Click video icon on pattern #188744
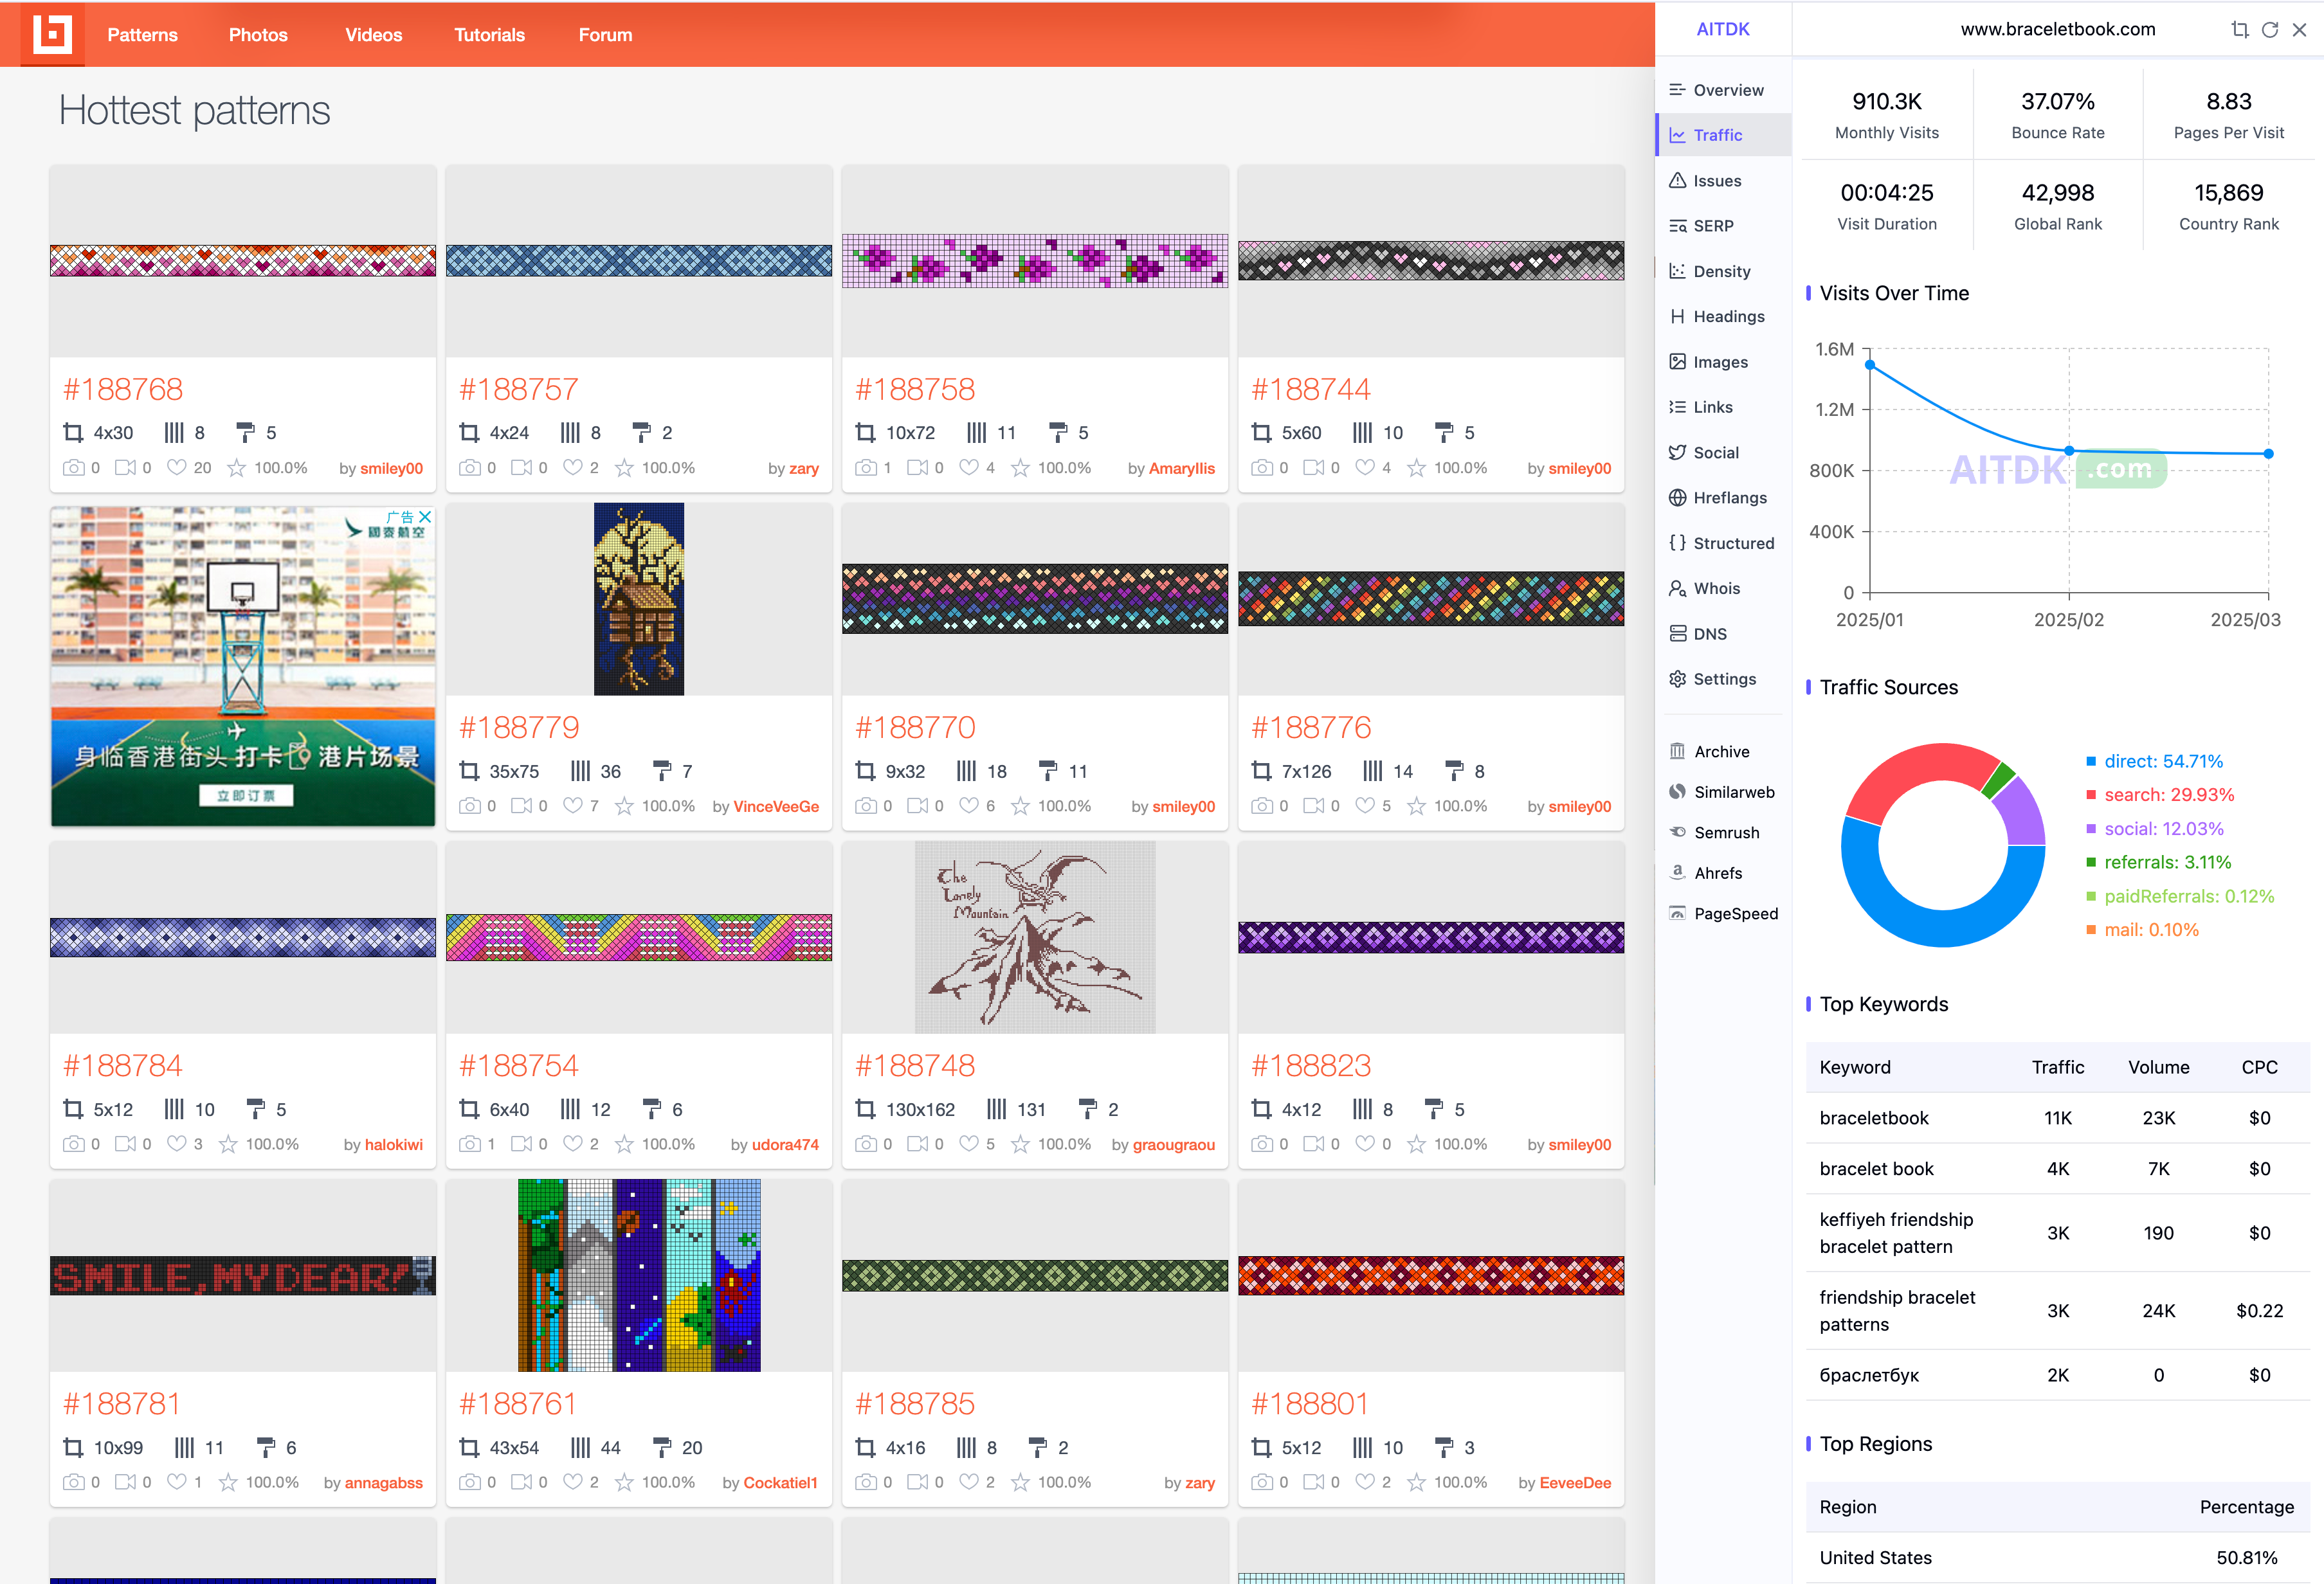Image resolution: width=2324 pixels, height=1584 pixels. [1313, 467]
